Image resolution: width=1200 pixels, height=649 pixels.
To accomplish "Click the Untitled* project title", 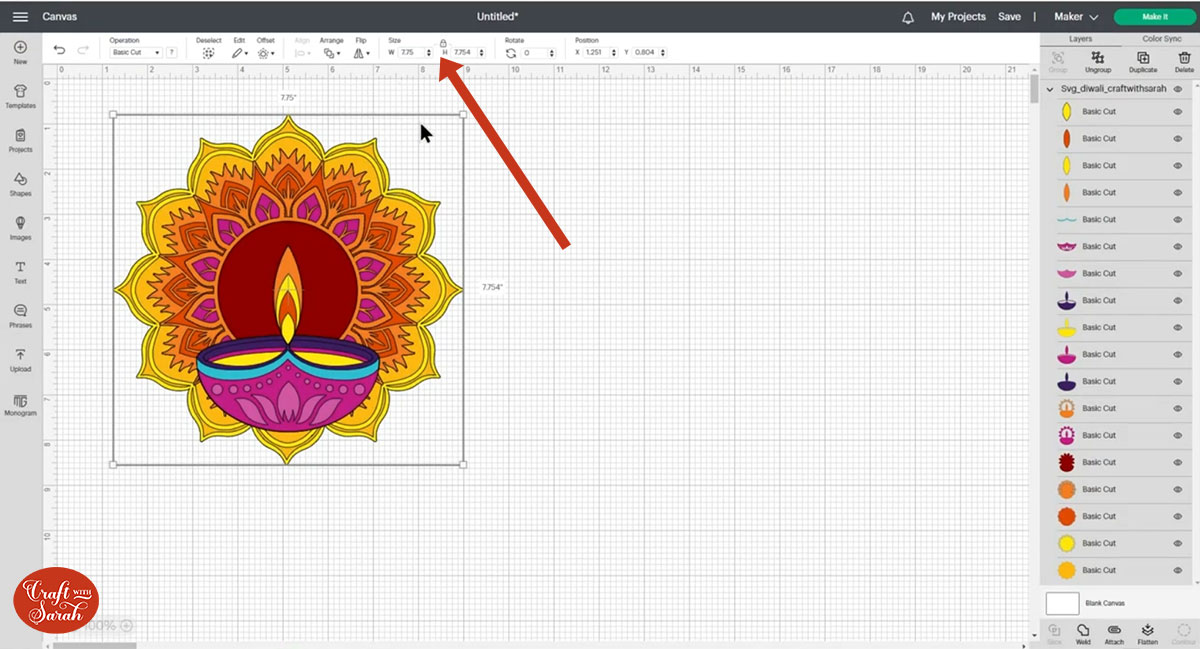I will (497, 17).
